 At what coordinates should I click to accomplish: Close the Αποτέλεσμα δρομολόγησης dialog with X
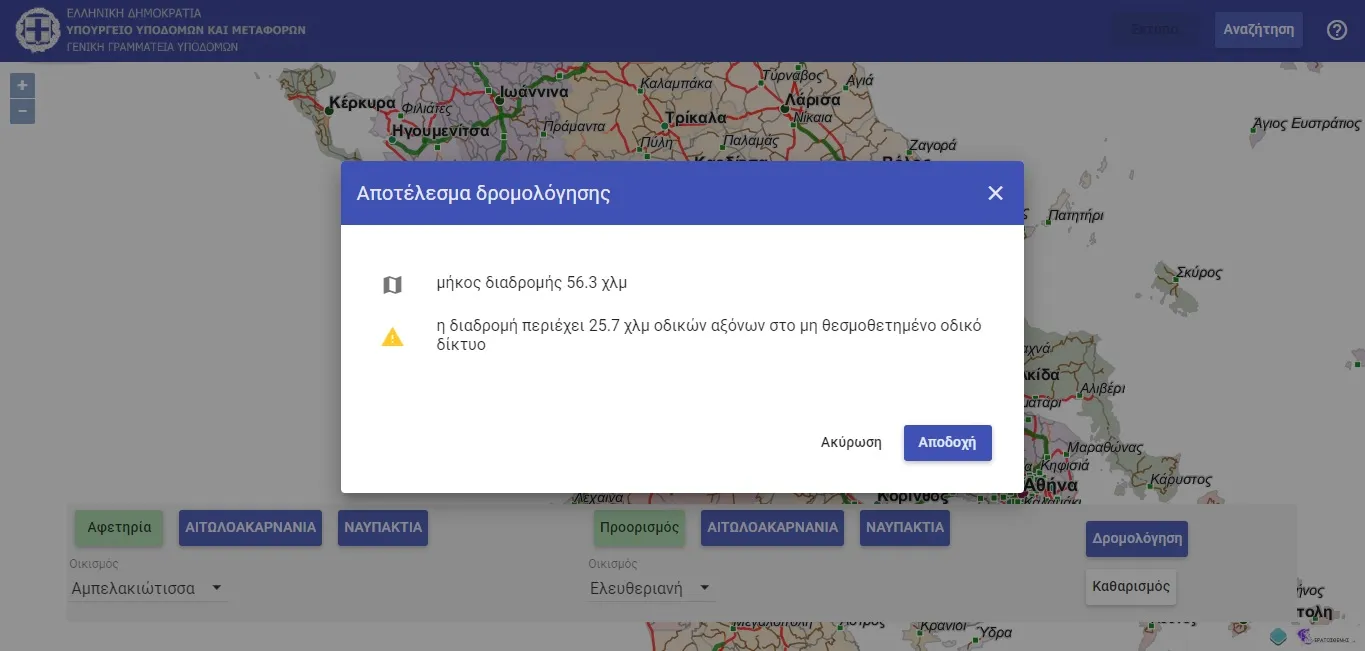(x=995, y=193)
